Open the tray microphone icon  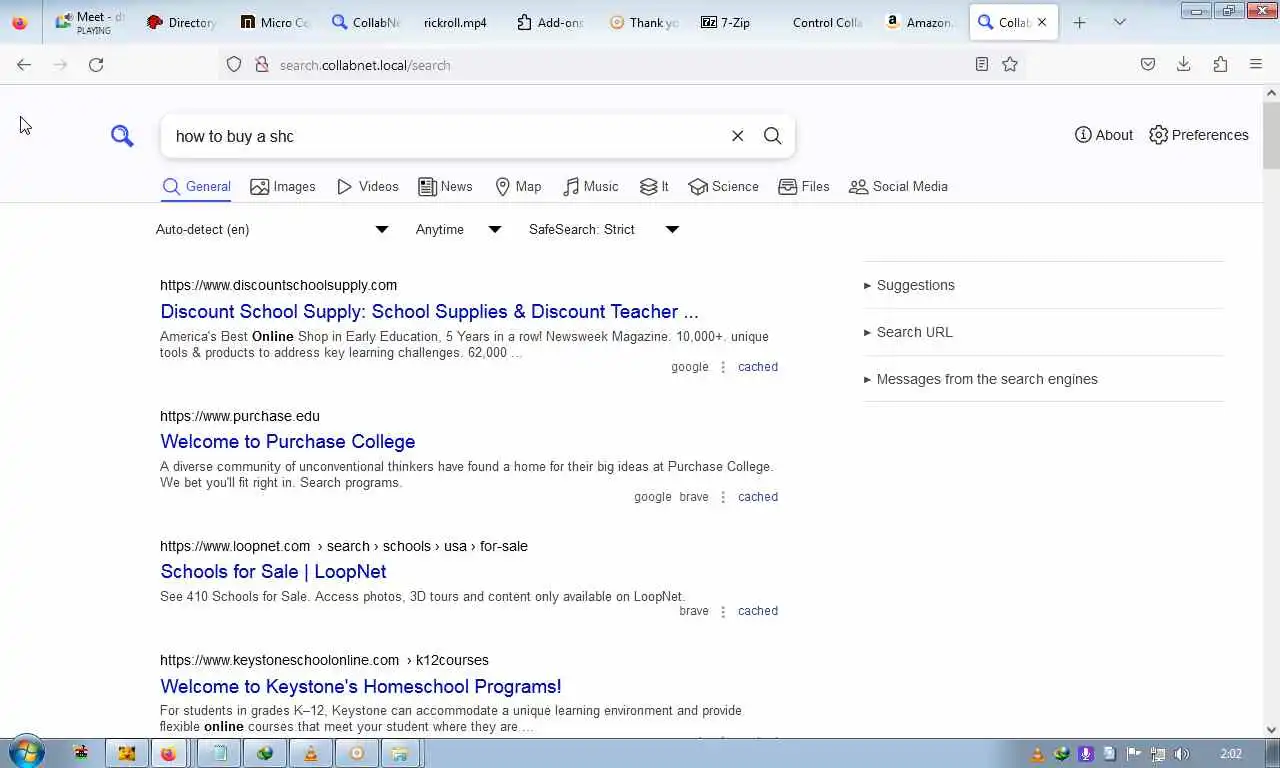tap(1085, 754)
